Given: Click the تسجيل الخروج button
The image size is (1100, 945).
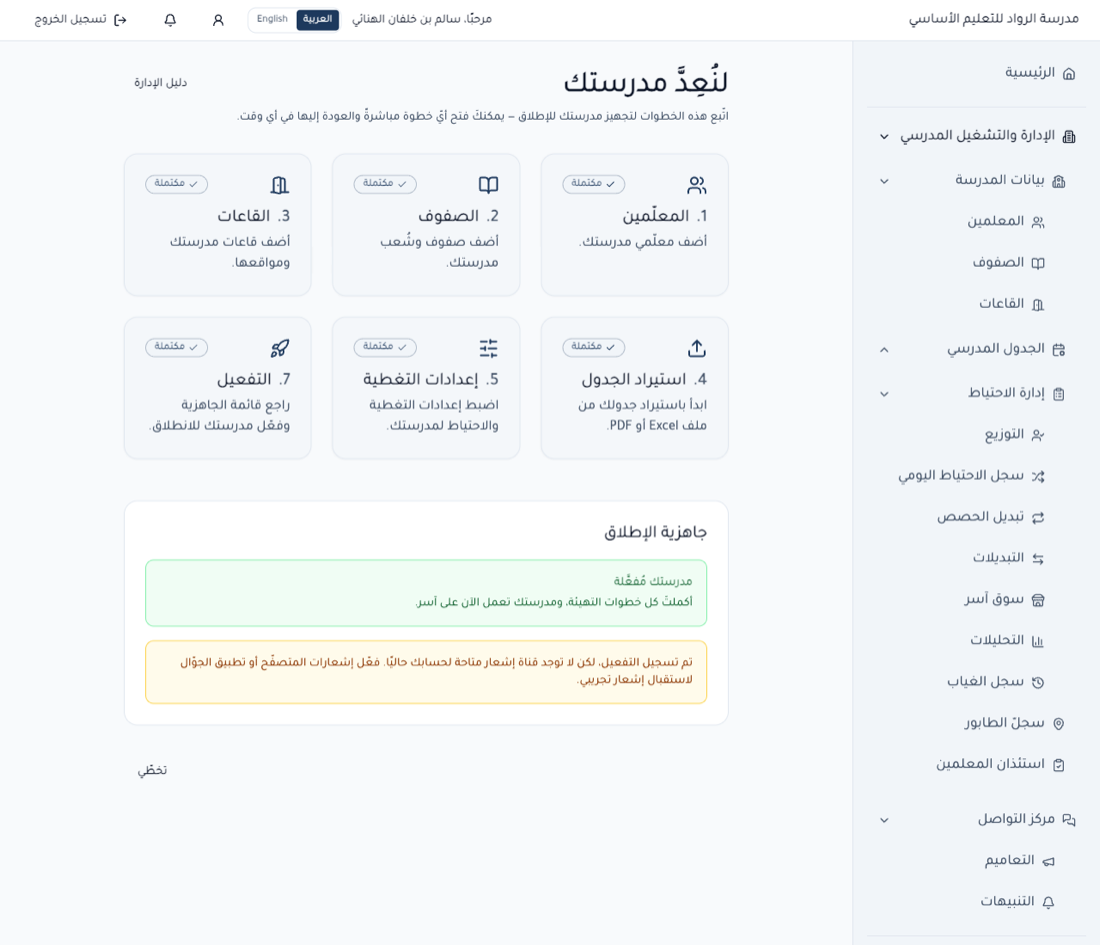Looking at the screenshot, I should click(x=81, y=20).
